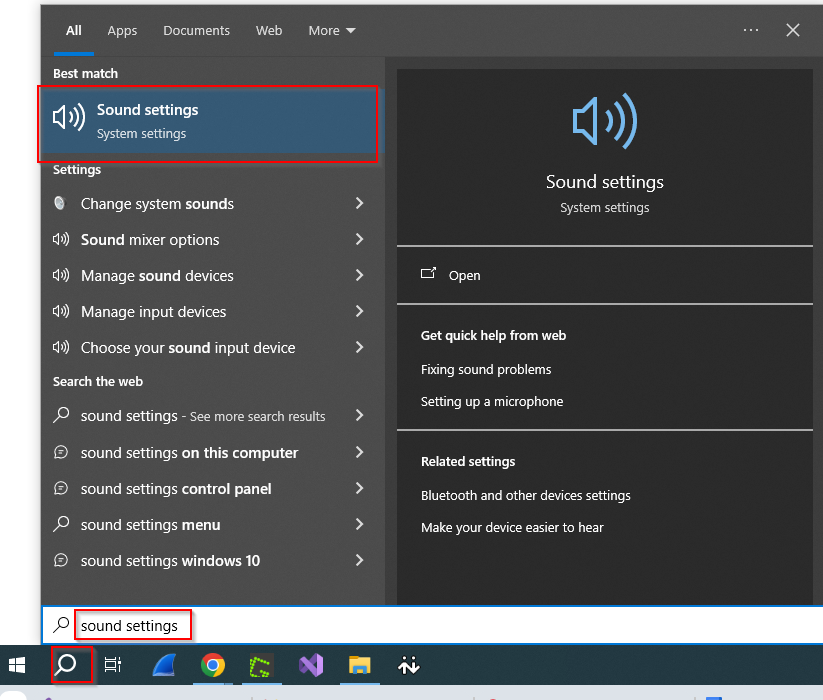Click the speaker icon in Best match
This screenshot has height=700, width=823.
coord(69,117)
